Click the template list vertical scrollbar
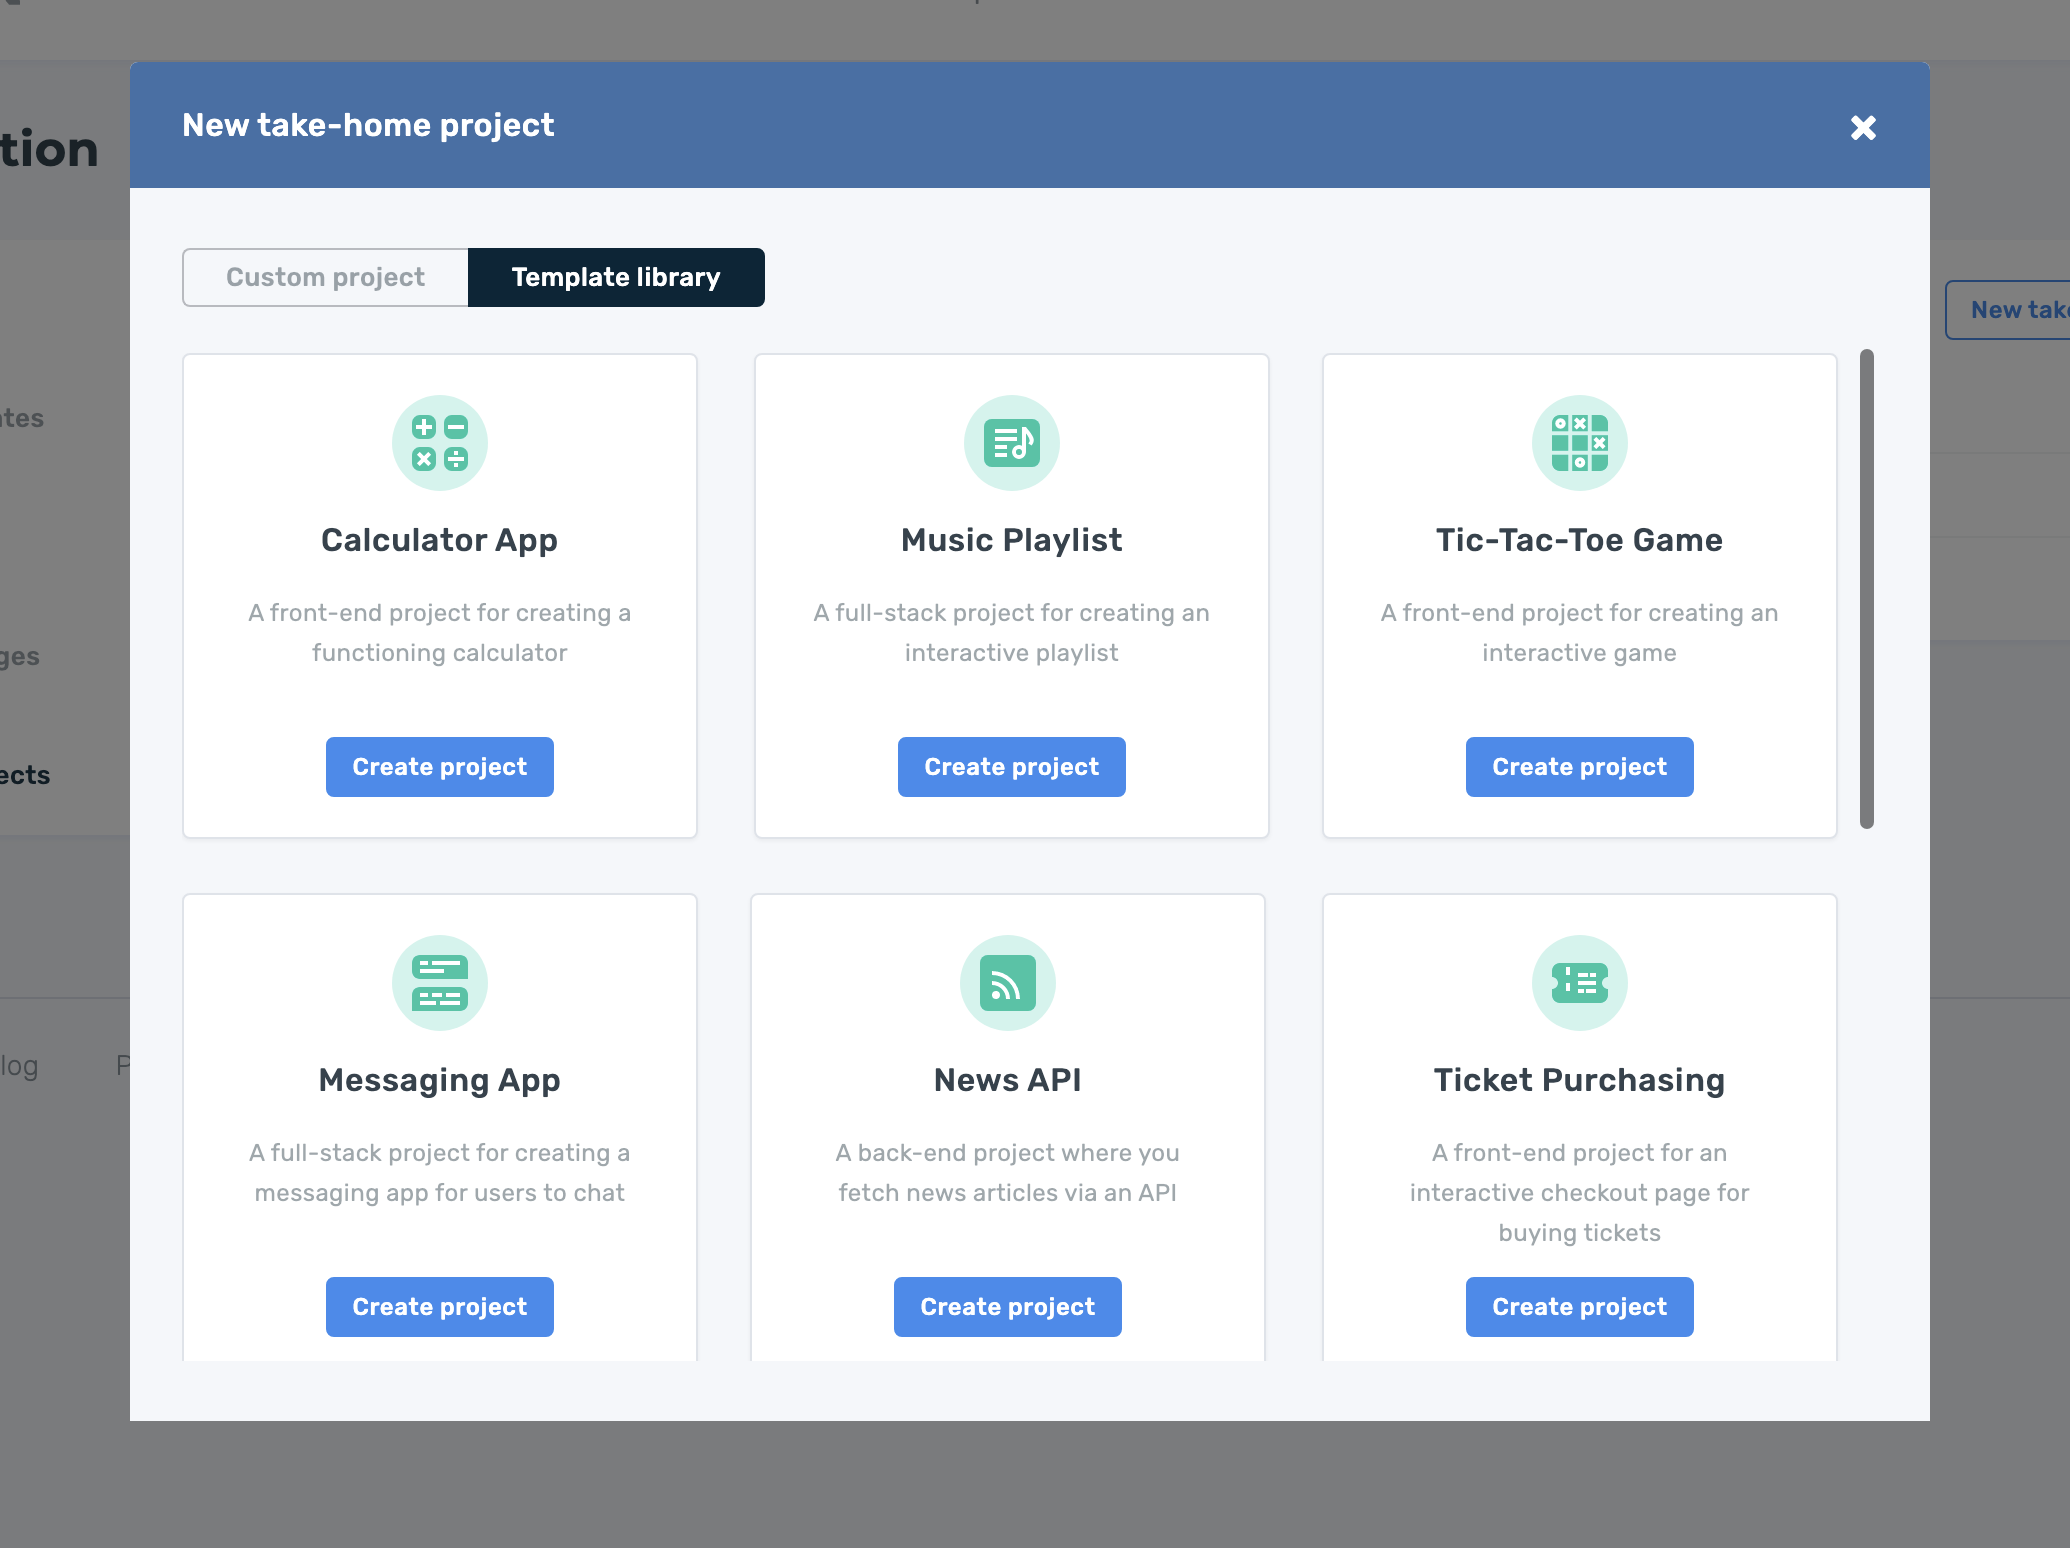Screen dimensions: 2070x1548 pyautogui.click(x=1867, y=589)
